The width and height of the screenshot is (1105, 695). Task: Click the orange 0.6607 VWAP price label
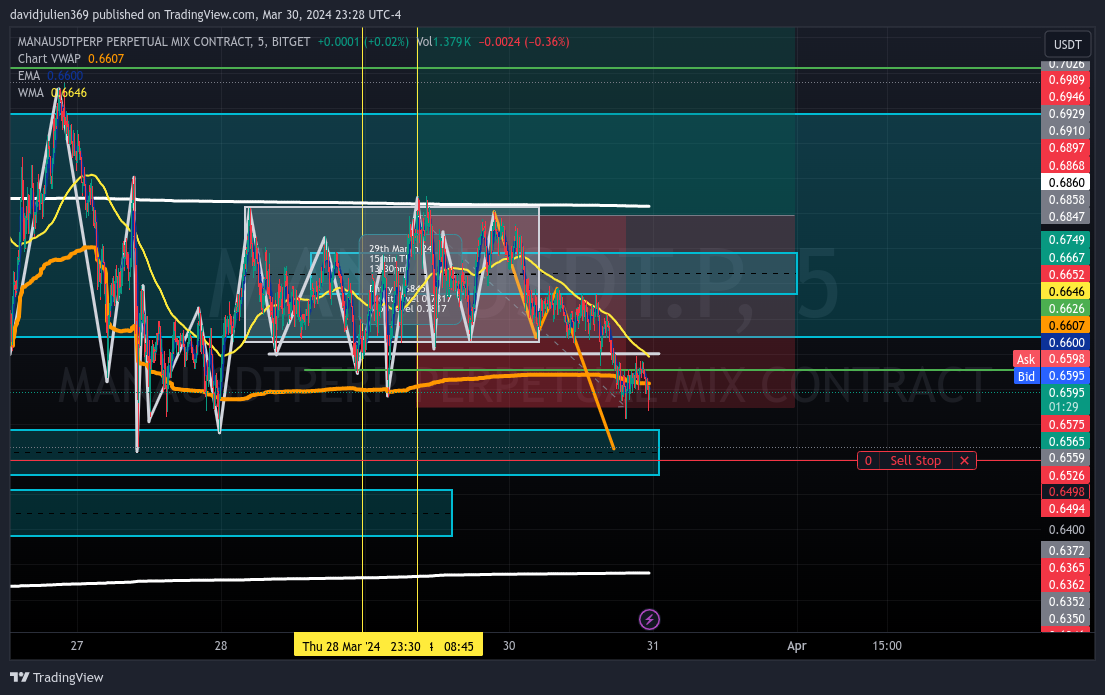click(1066, 325)
